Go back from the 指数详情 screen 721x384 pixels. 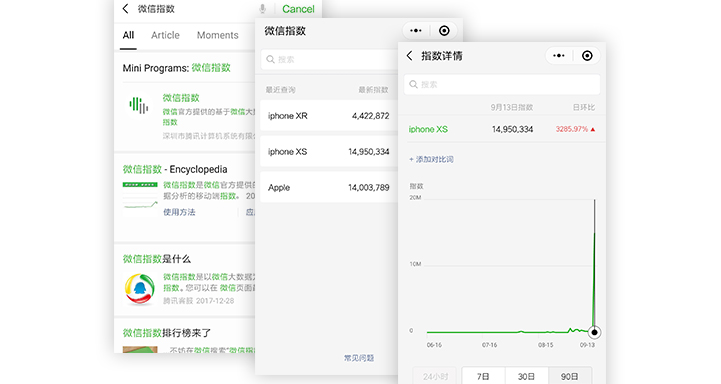pyautogui.click(x=409, y=56)
